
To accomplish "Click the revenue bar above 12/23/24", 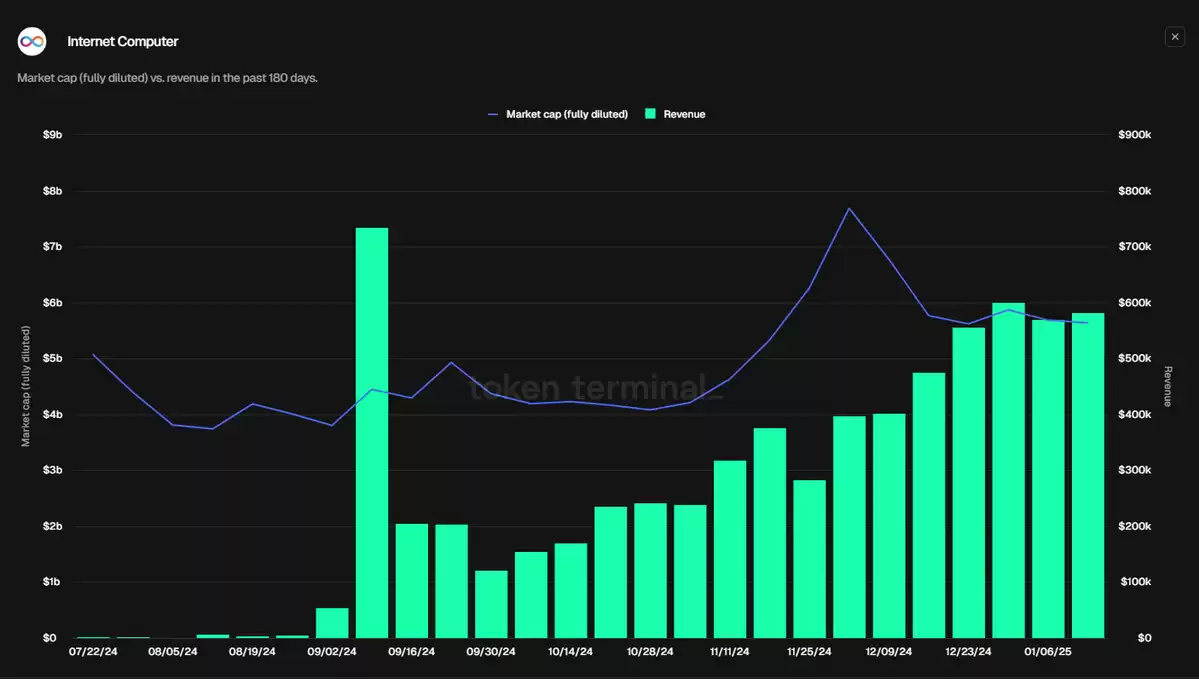I will 968,482.
